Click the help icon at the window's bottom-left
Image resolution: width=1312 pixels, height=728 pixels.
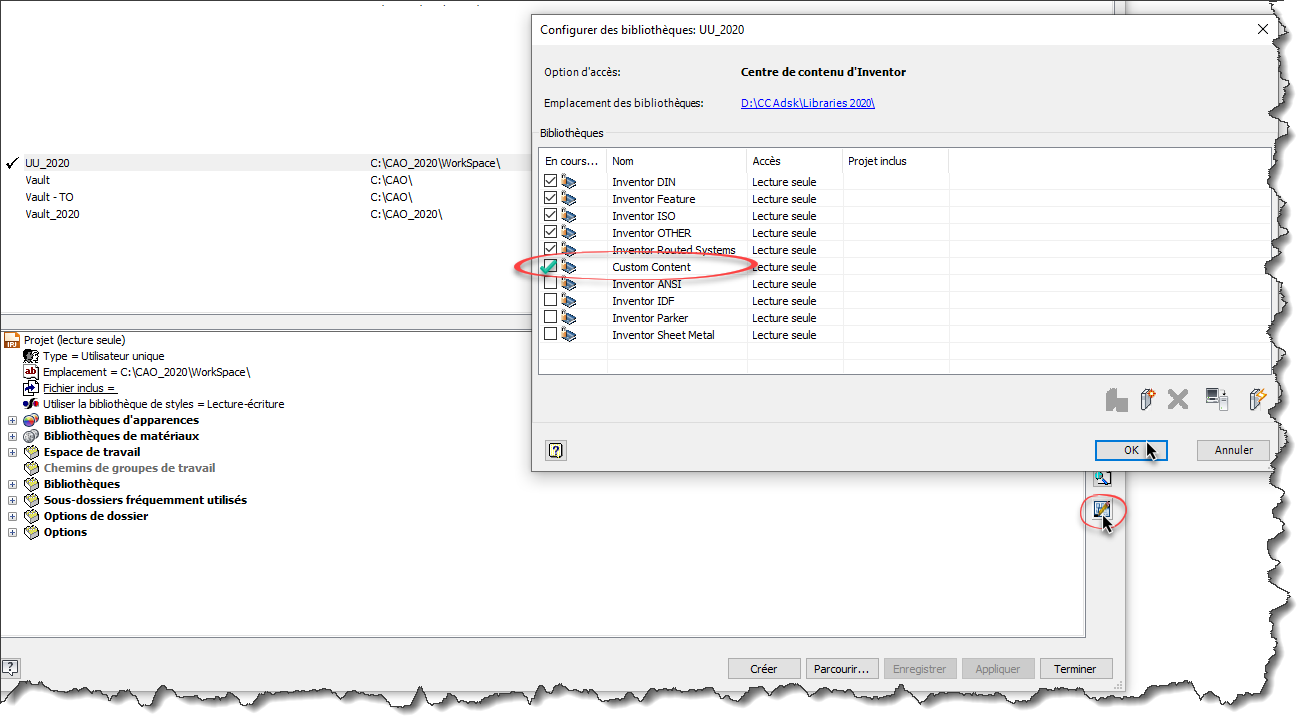point(10,668)
